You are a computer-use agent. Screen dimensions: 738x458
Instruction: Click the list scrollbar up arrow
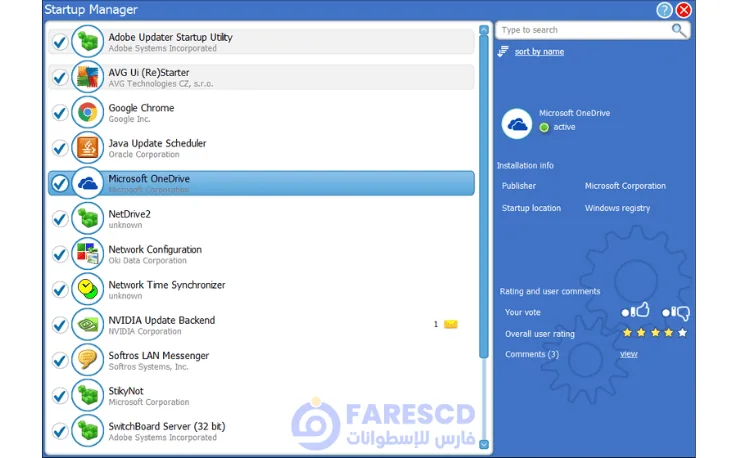pos(483,30)
